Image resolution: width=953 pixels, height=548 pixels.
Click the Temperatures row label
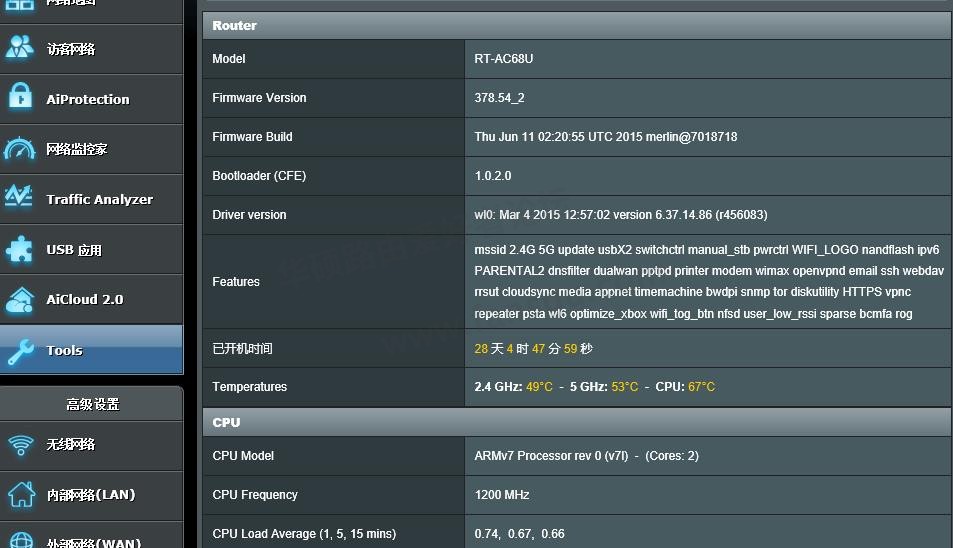(x=249, y=387)
